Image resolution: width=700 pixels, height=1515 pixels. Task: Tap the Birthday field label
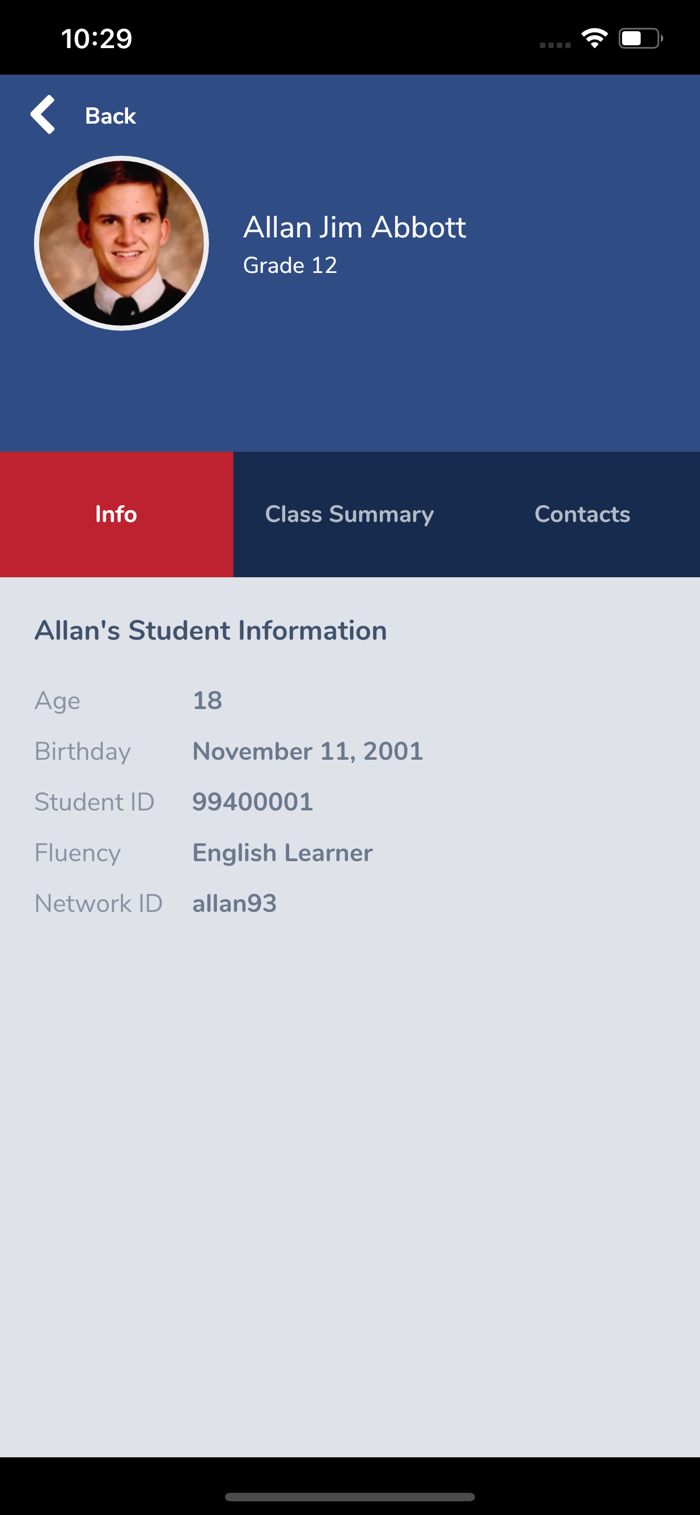pyautogui.click(x=83, y=751)
